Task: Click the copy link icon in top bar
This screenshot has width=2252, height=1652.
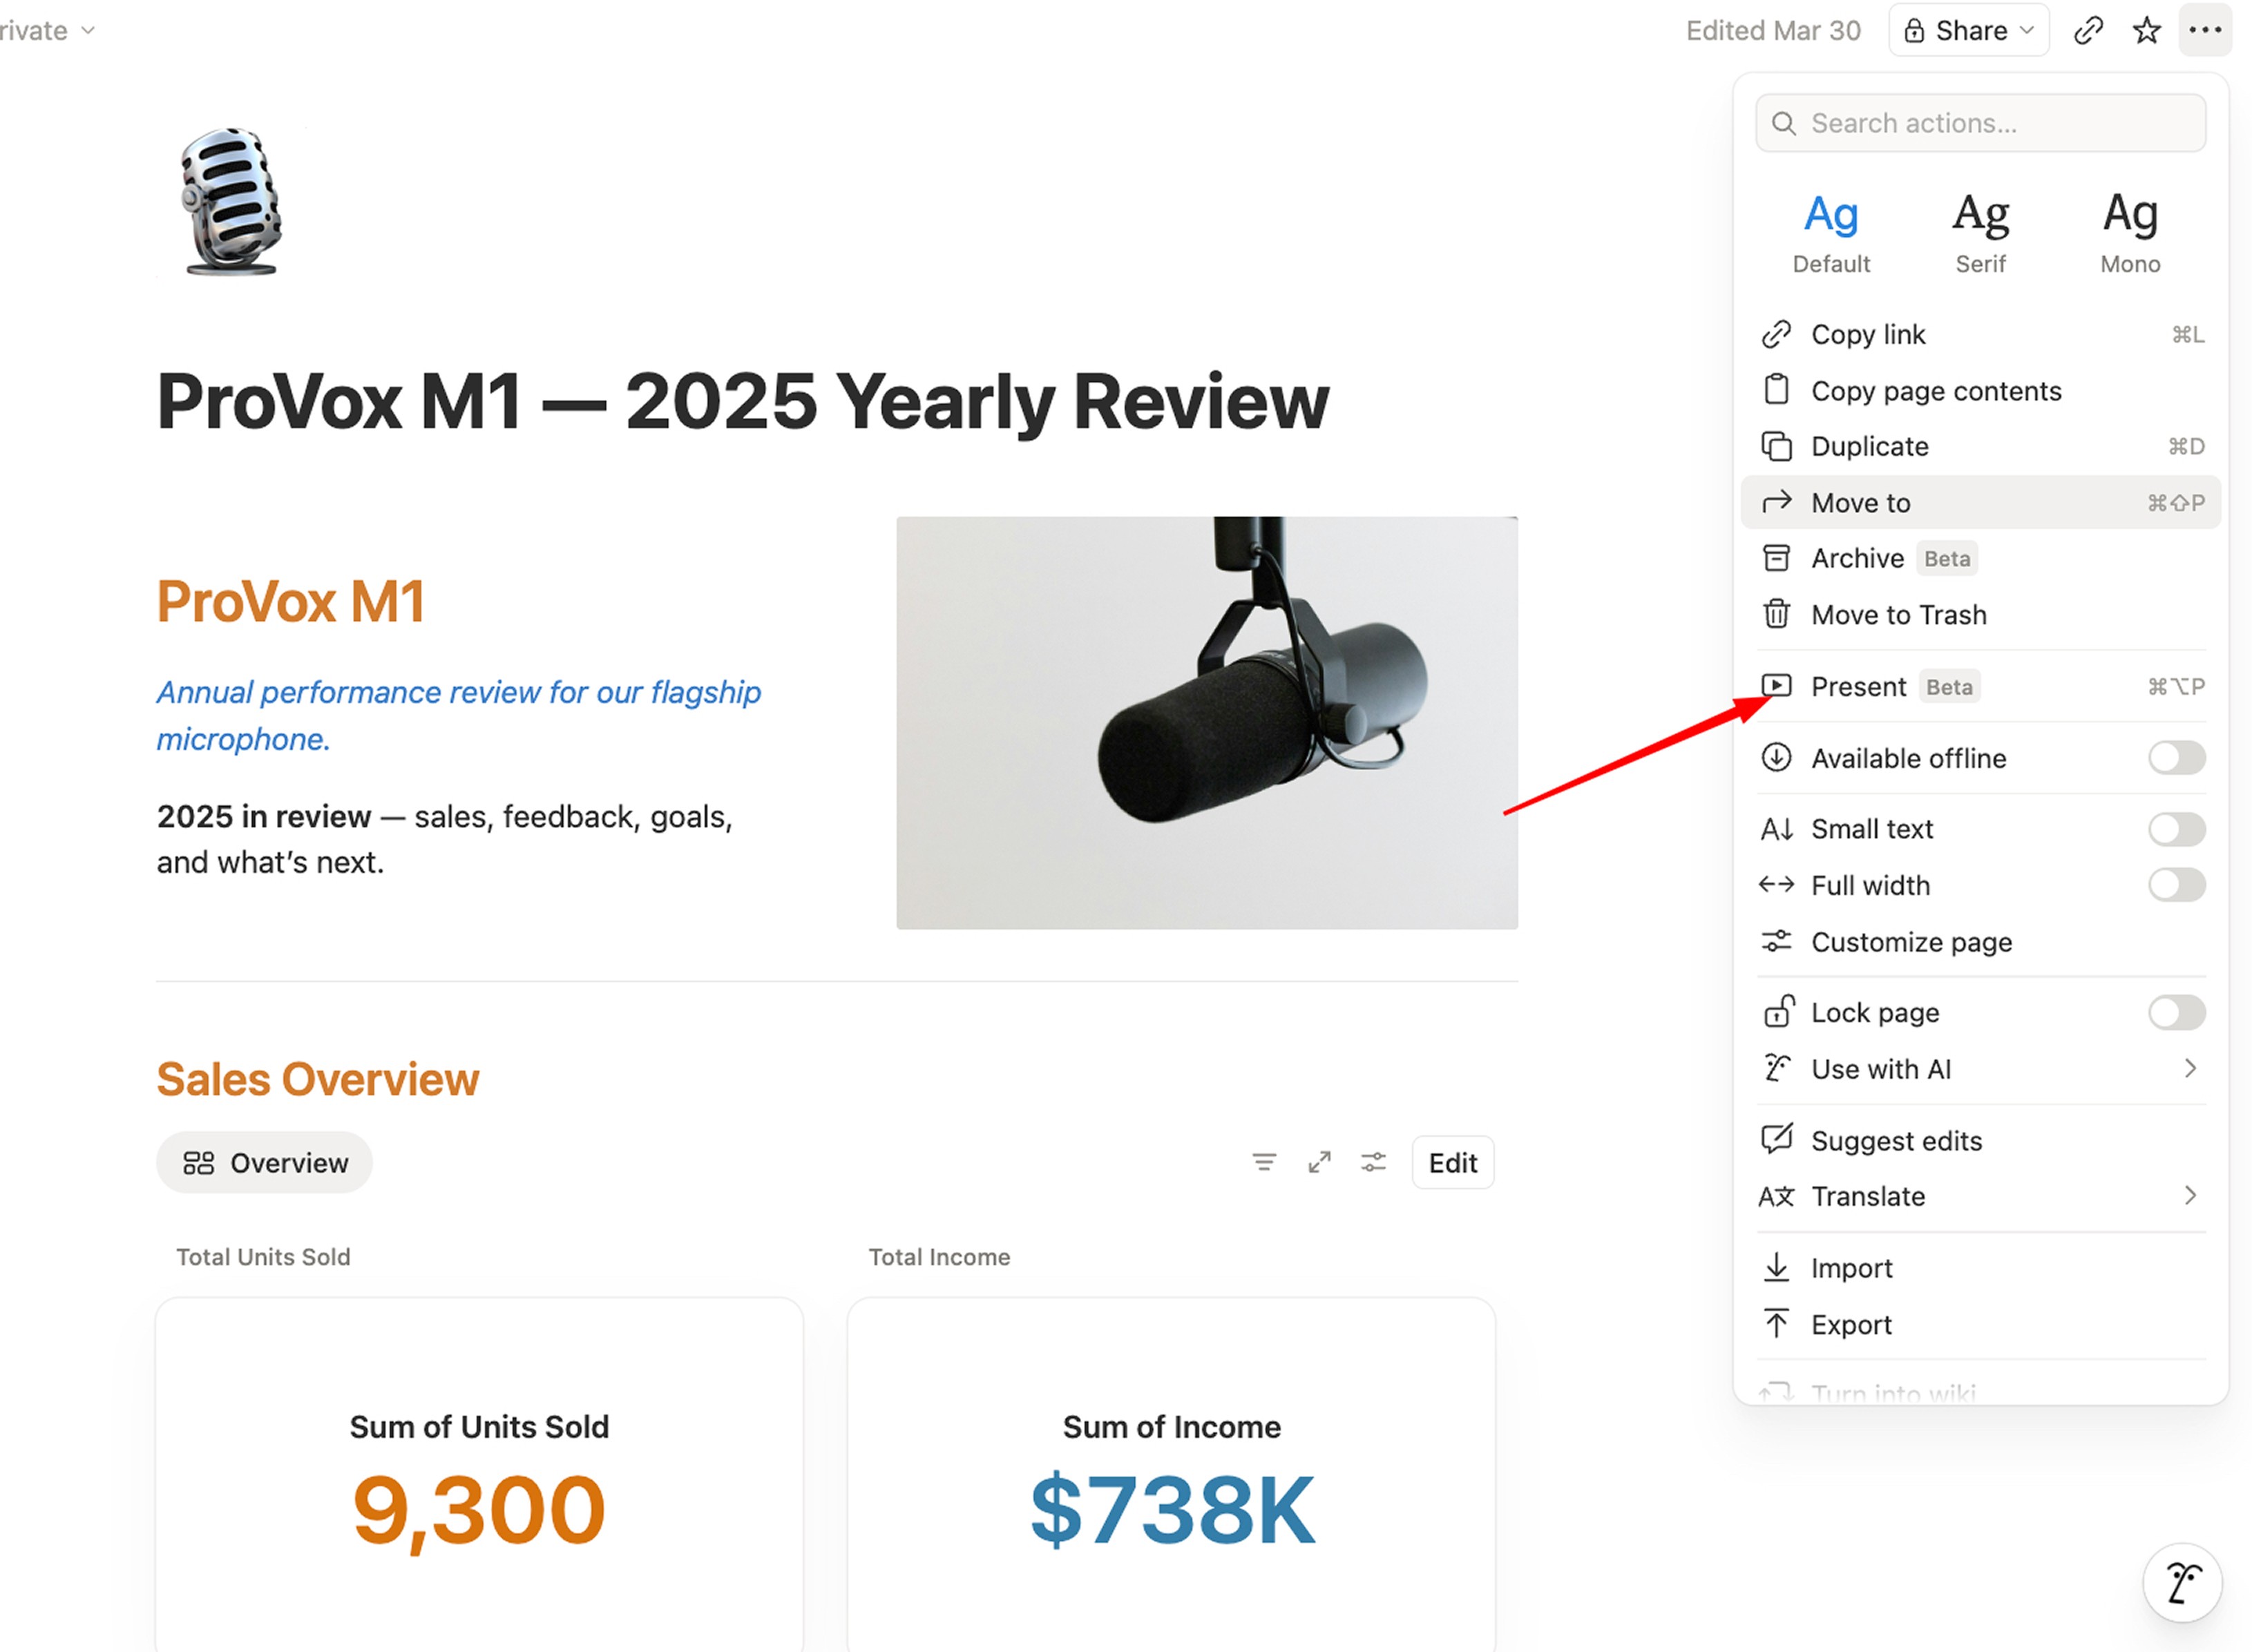Action: pos(2088,31)
